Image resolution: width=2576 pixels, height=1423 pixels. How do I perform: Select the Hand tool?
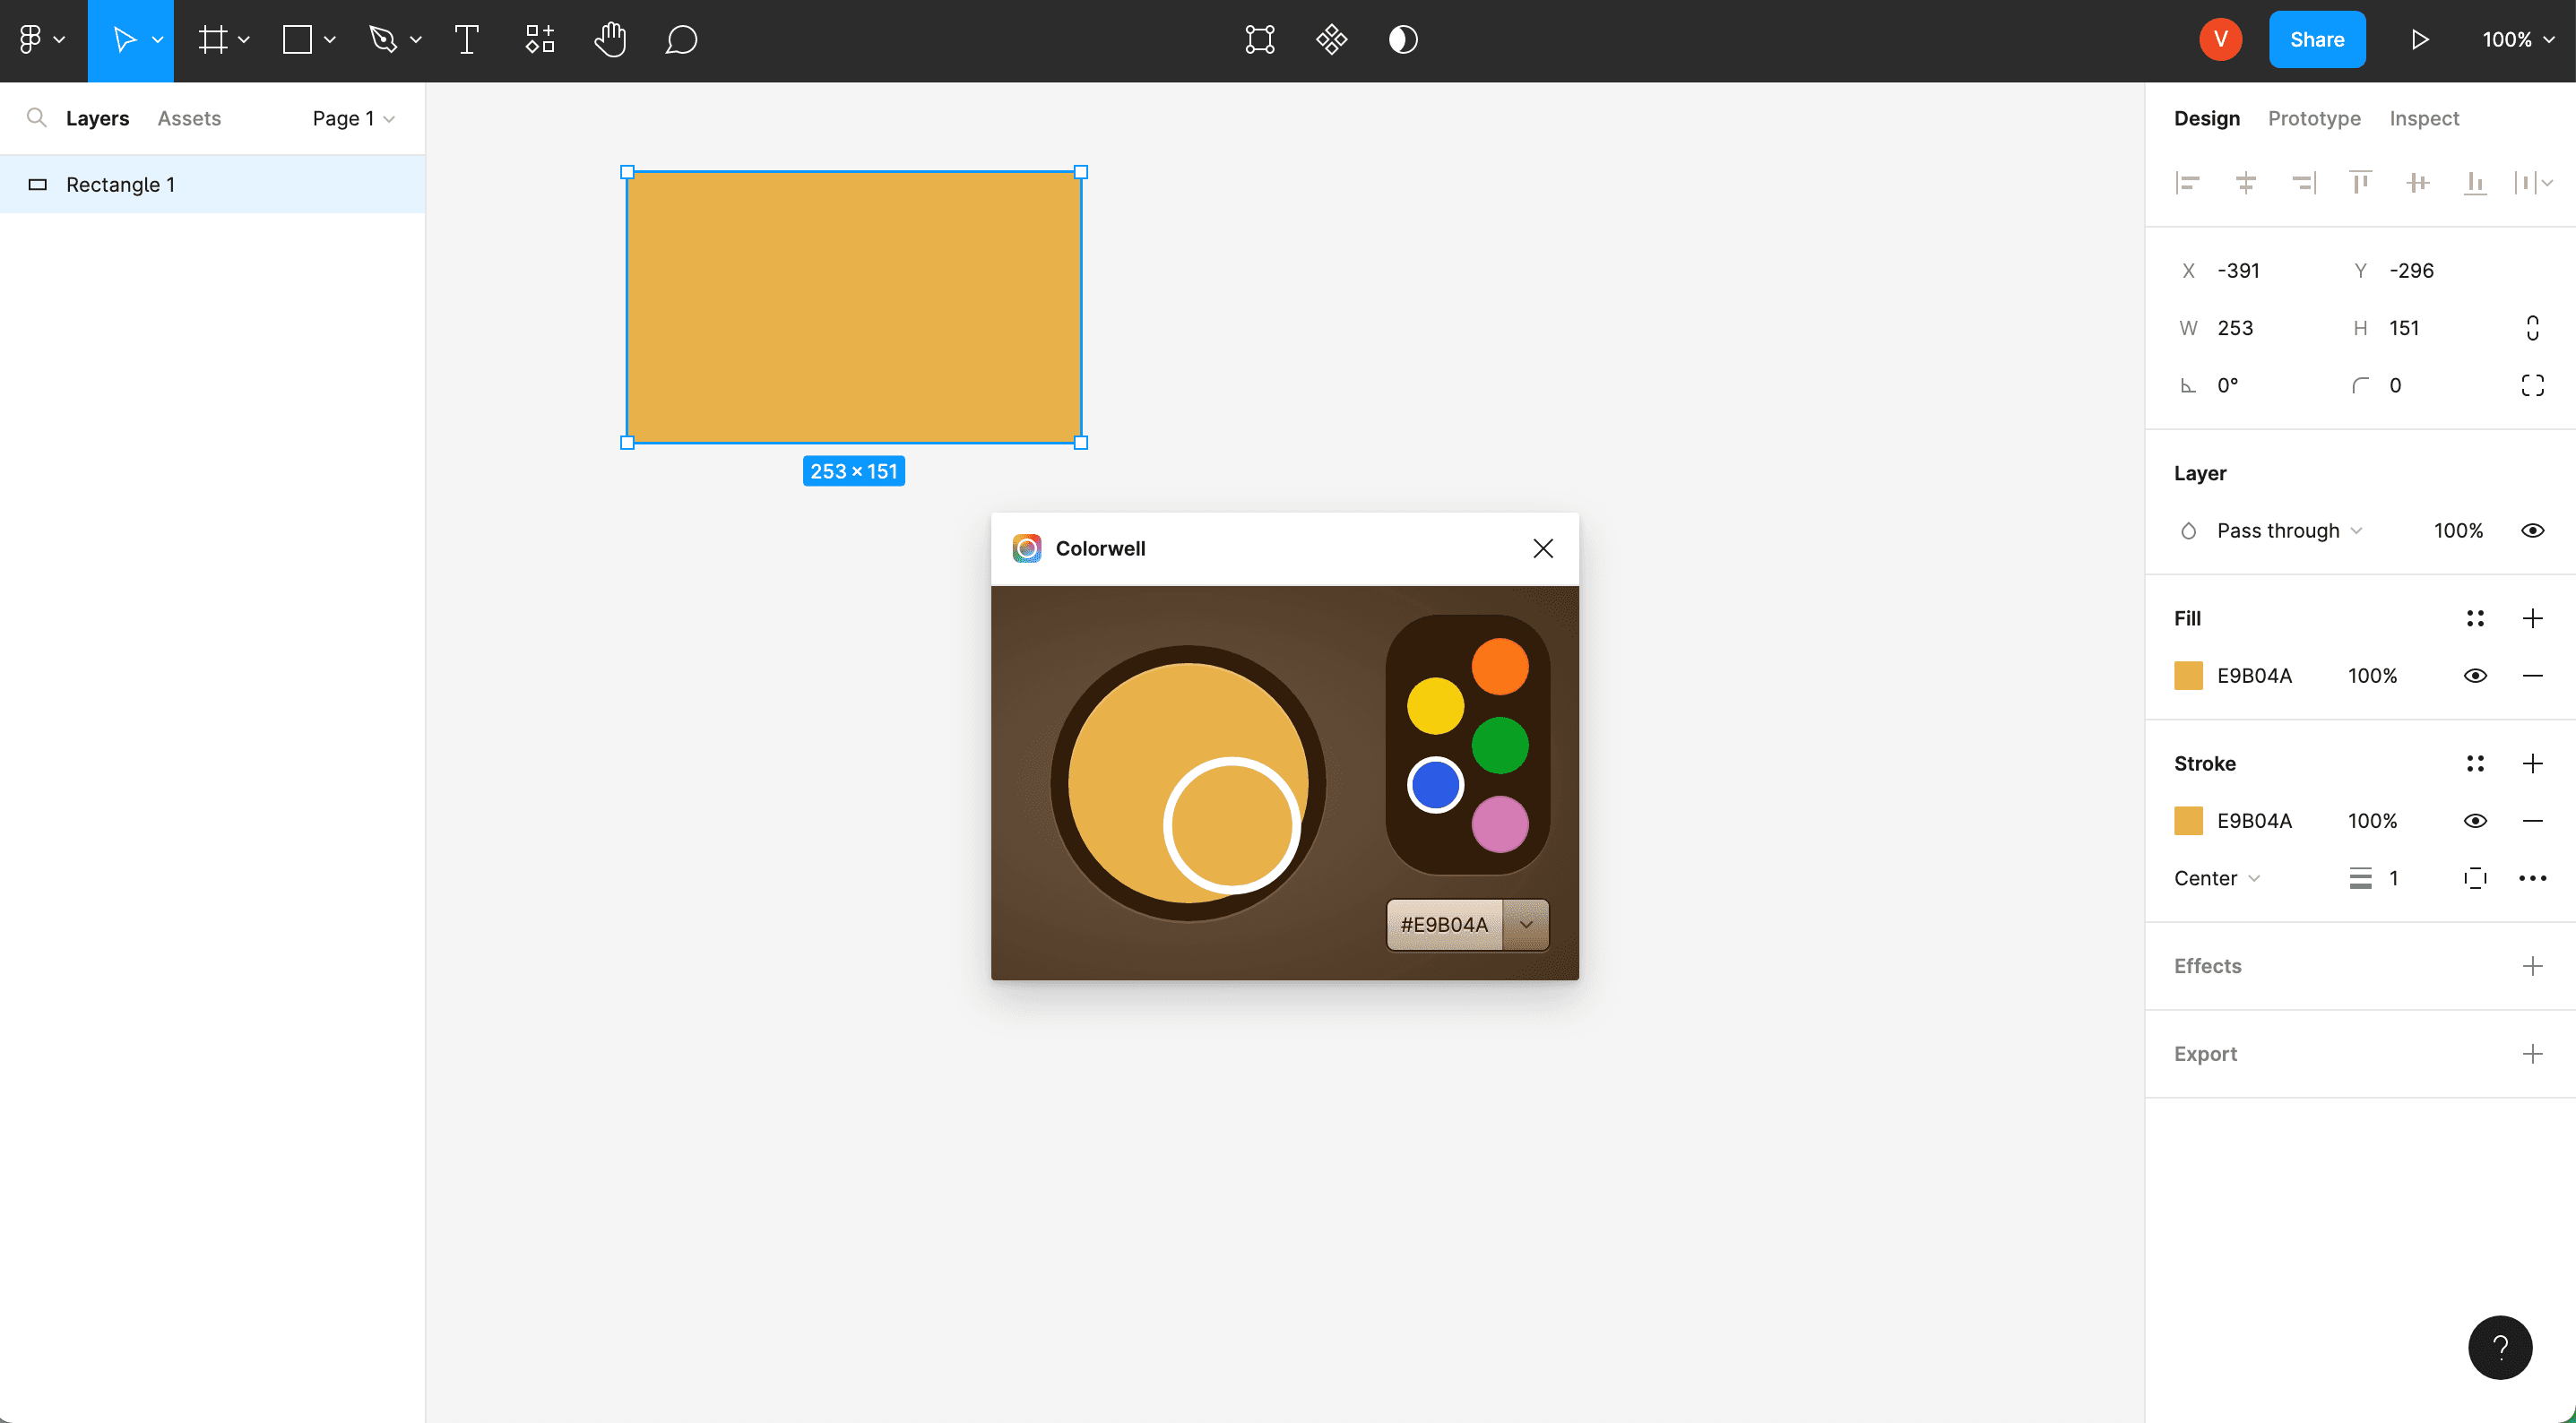610,40
